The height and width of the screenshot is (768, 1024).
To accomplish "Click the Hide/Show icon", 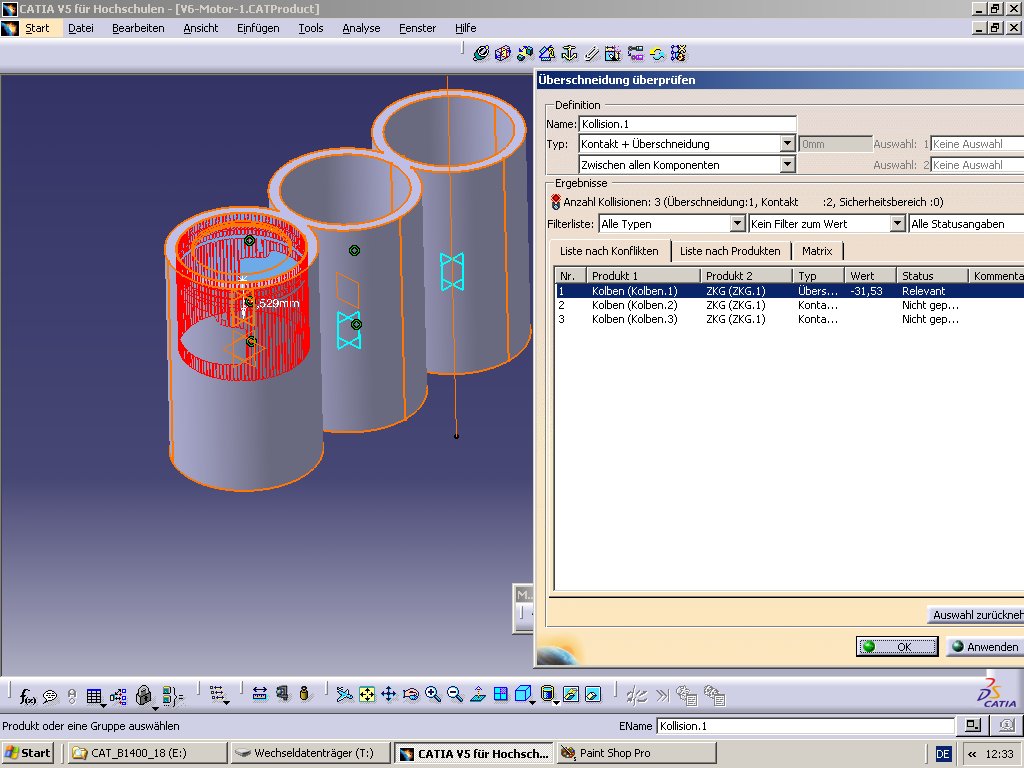I will pos(571,694).
